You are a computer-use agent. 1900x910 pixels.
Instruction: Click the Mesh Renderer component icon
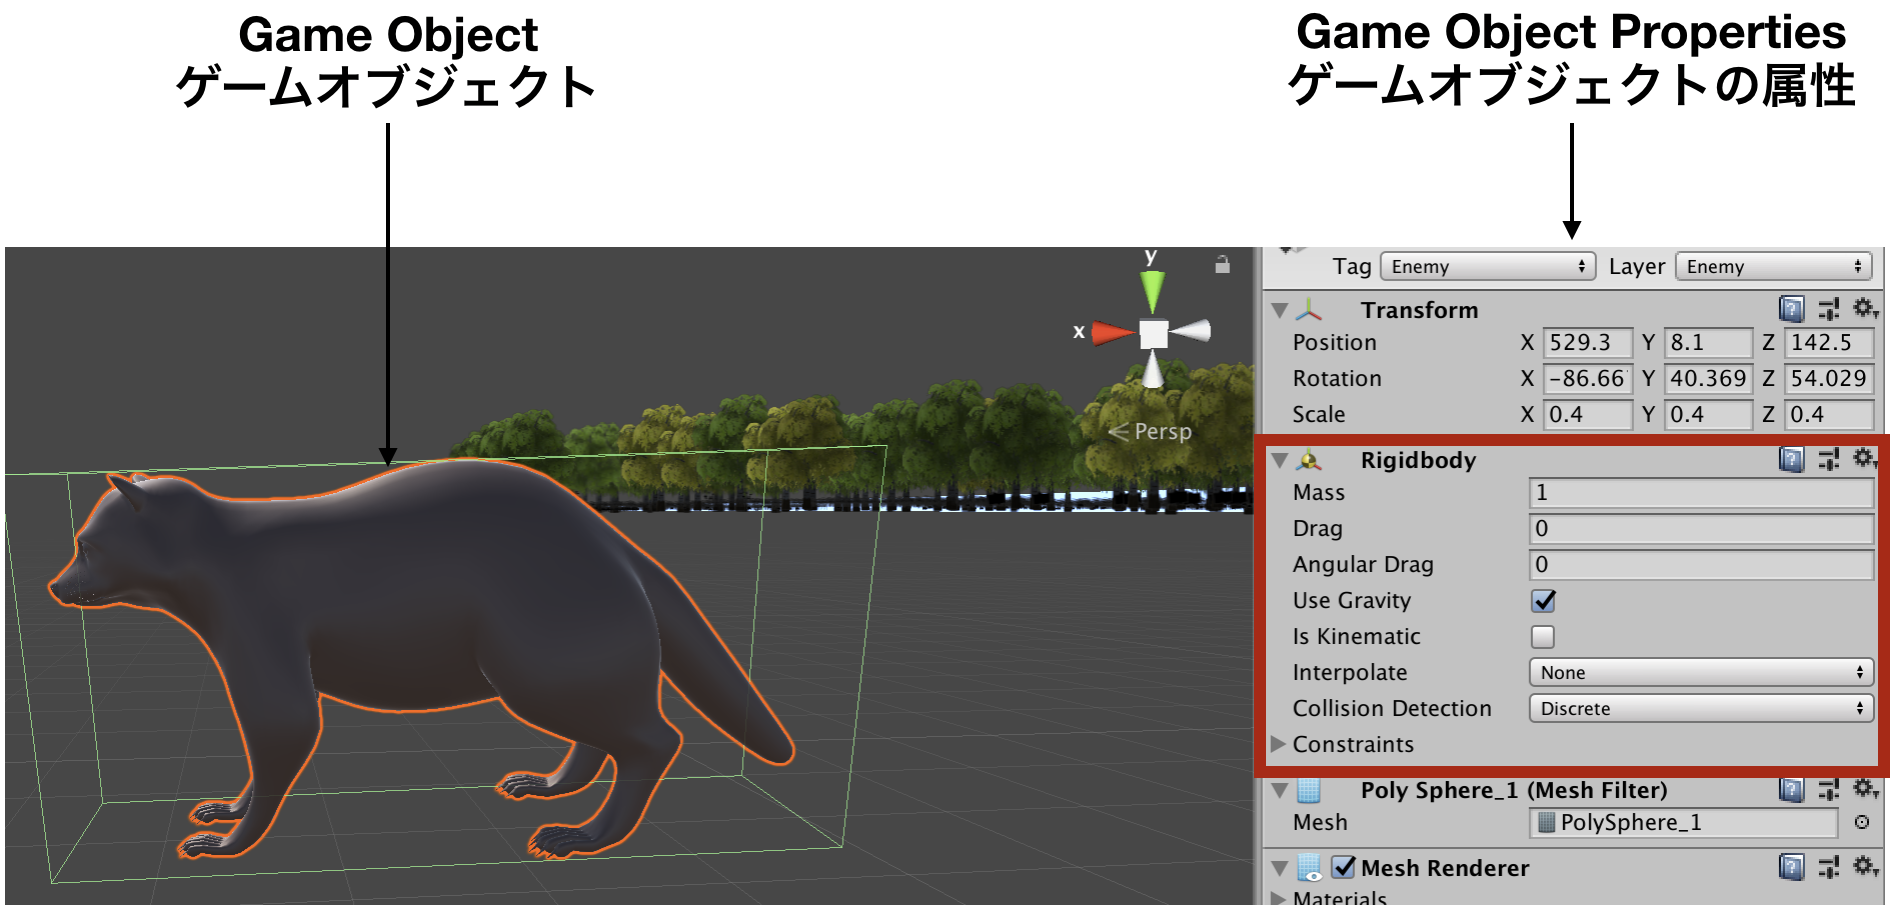tap(1310, 867)
